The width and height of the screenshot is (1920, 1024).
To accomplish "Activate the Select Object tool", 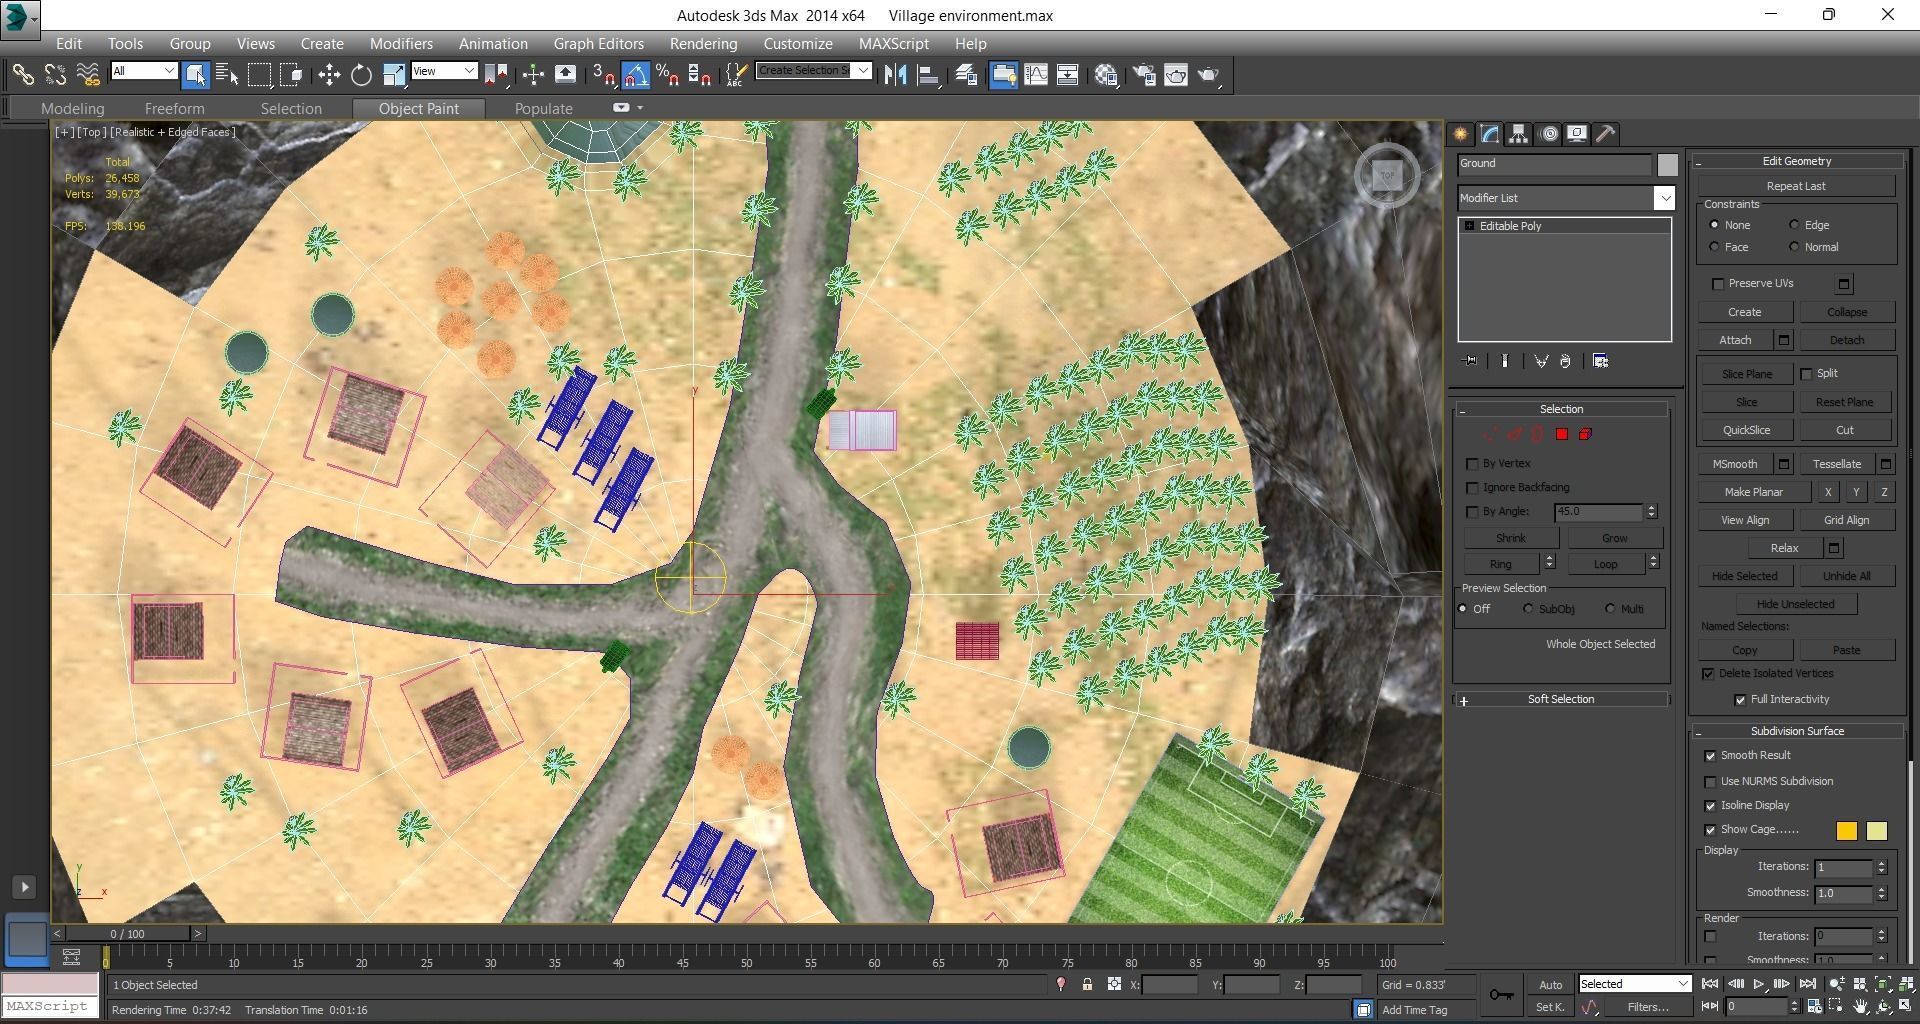I will (196, 74).
